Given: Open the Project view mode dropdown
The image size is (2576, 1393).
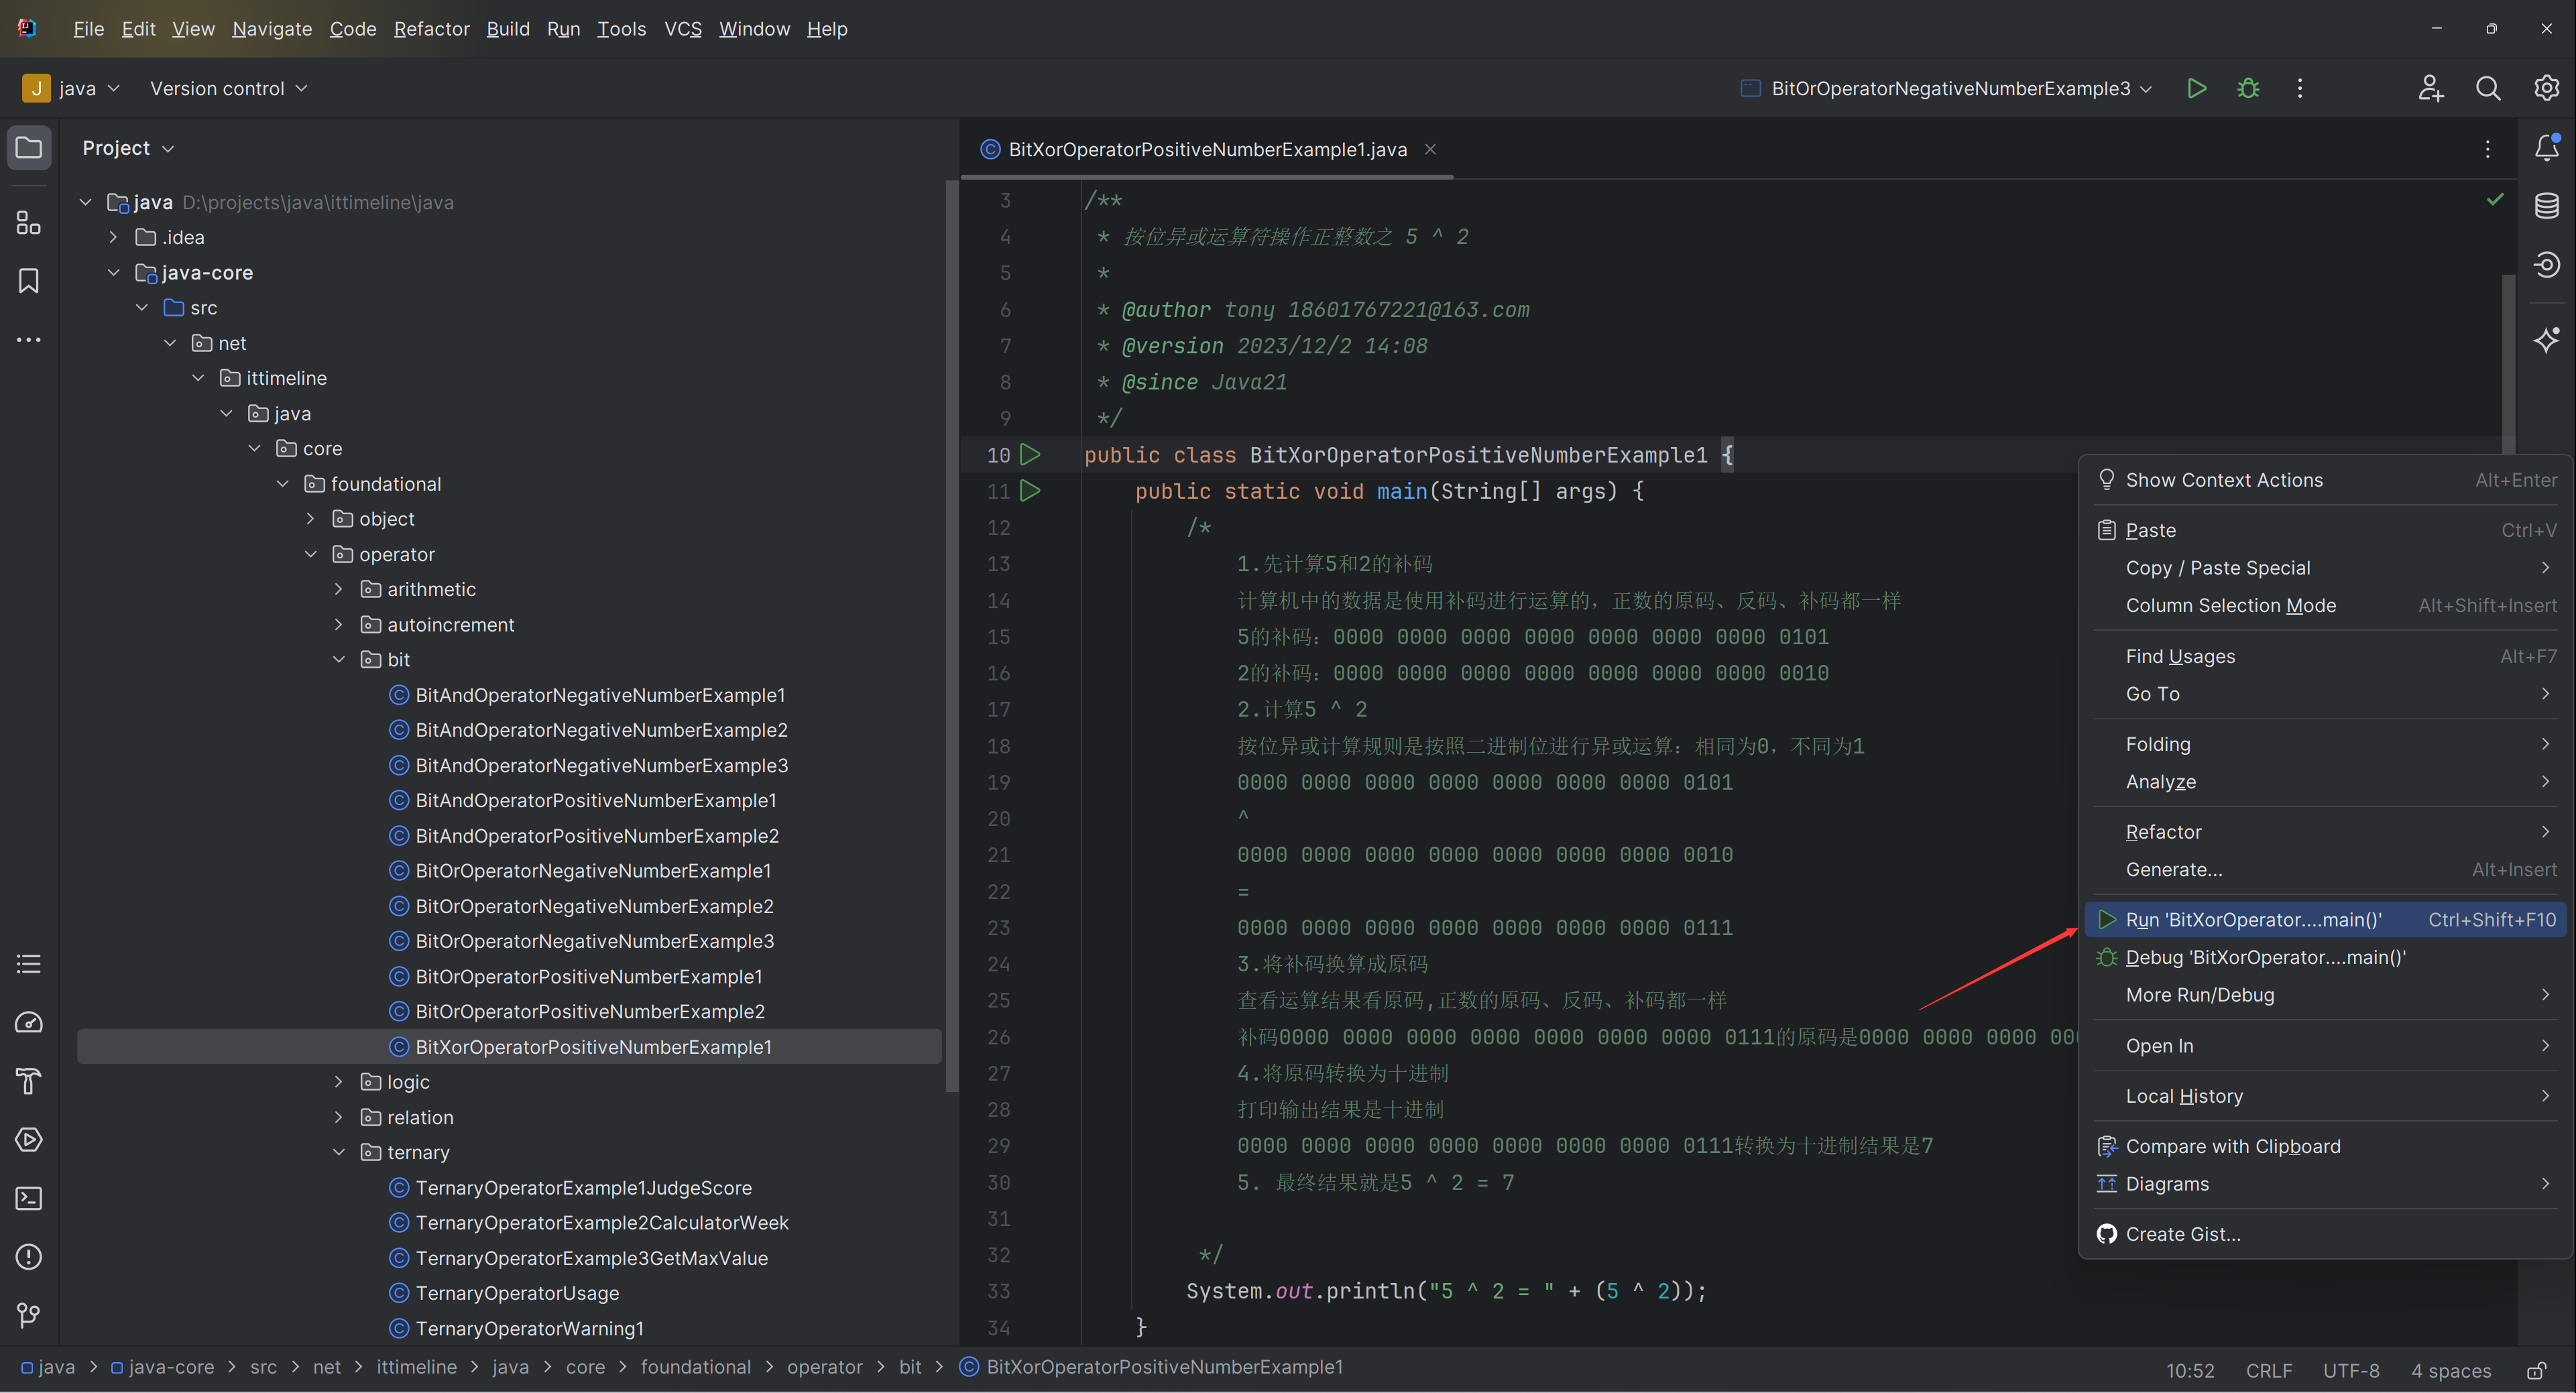Looking at the screenshot, I should (x=128, y=148).
